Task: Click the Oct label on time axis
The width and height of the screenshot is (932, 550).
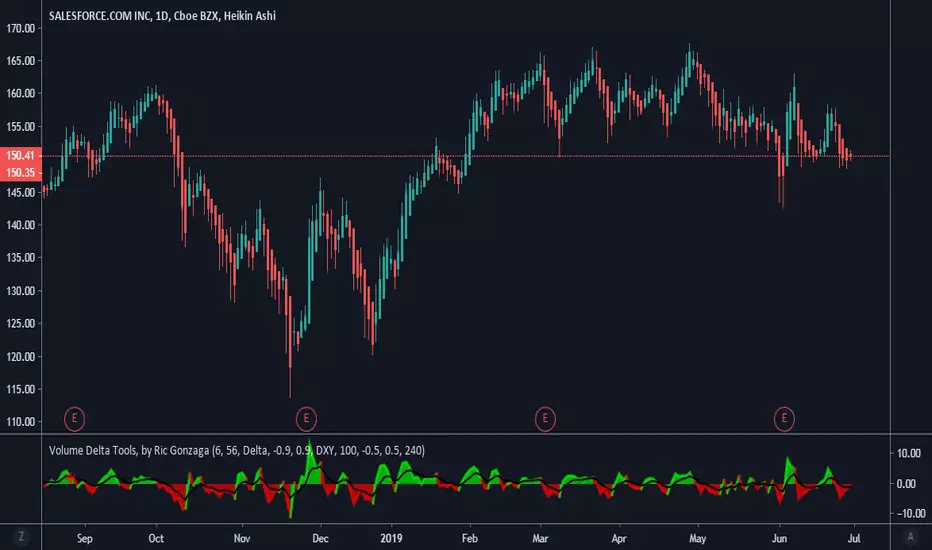Action: pyautogui.click(x=156, y=538)
